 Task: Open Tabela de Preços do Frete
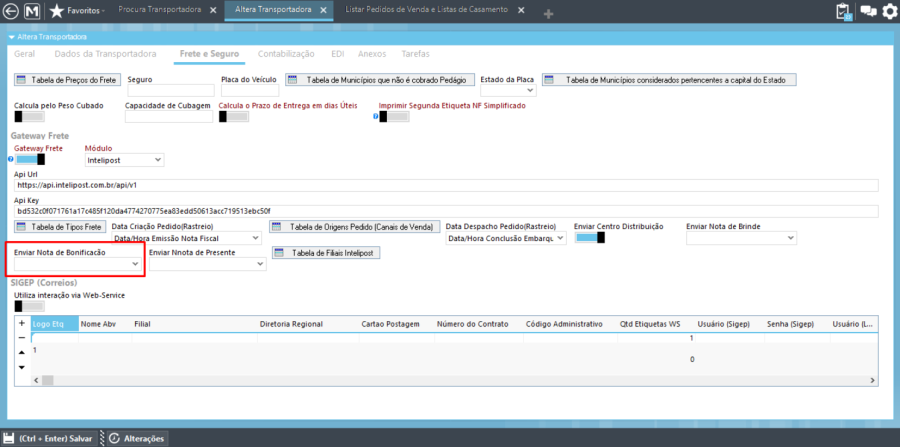[68, 80]
